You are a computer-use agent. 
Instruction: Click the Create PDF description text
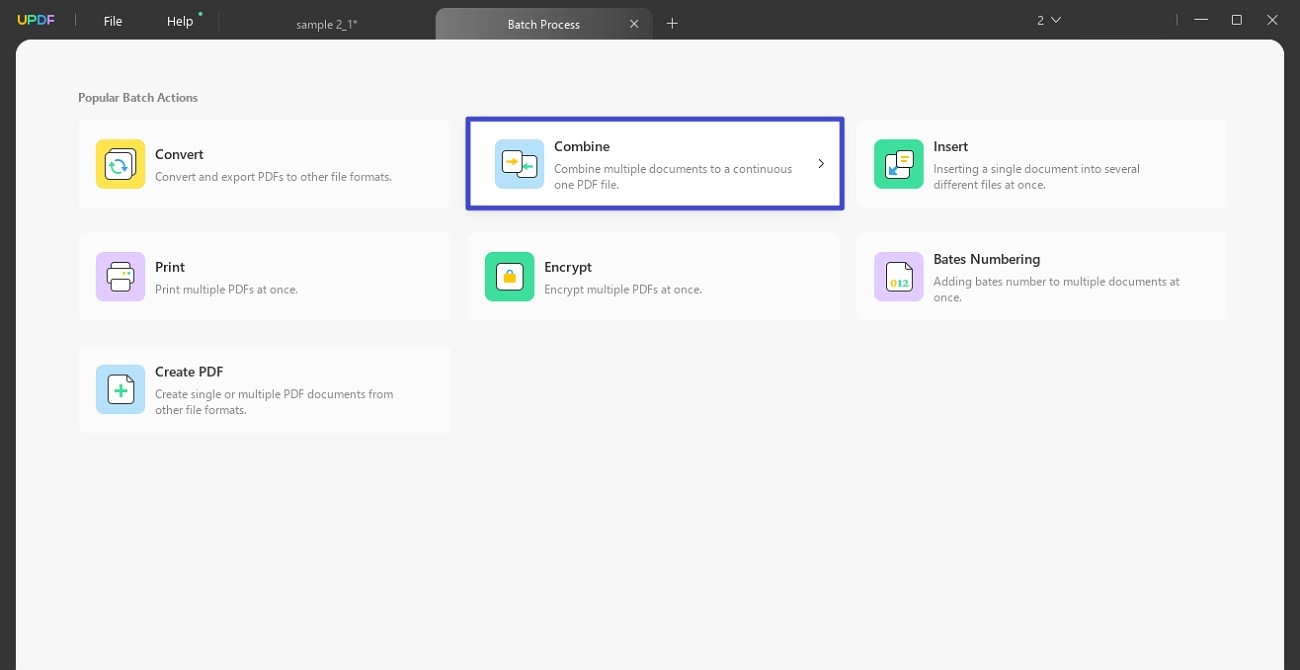pyautogui.click(x=274, y=402)
